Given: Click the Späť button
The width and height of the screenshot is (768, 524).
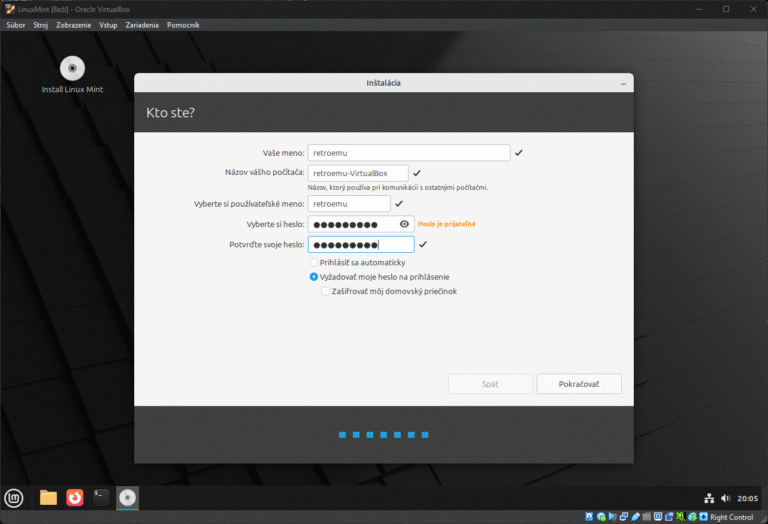Looking at the screenshot, I should click(x=490, y=384).
